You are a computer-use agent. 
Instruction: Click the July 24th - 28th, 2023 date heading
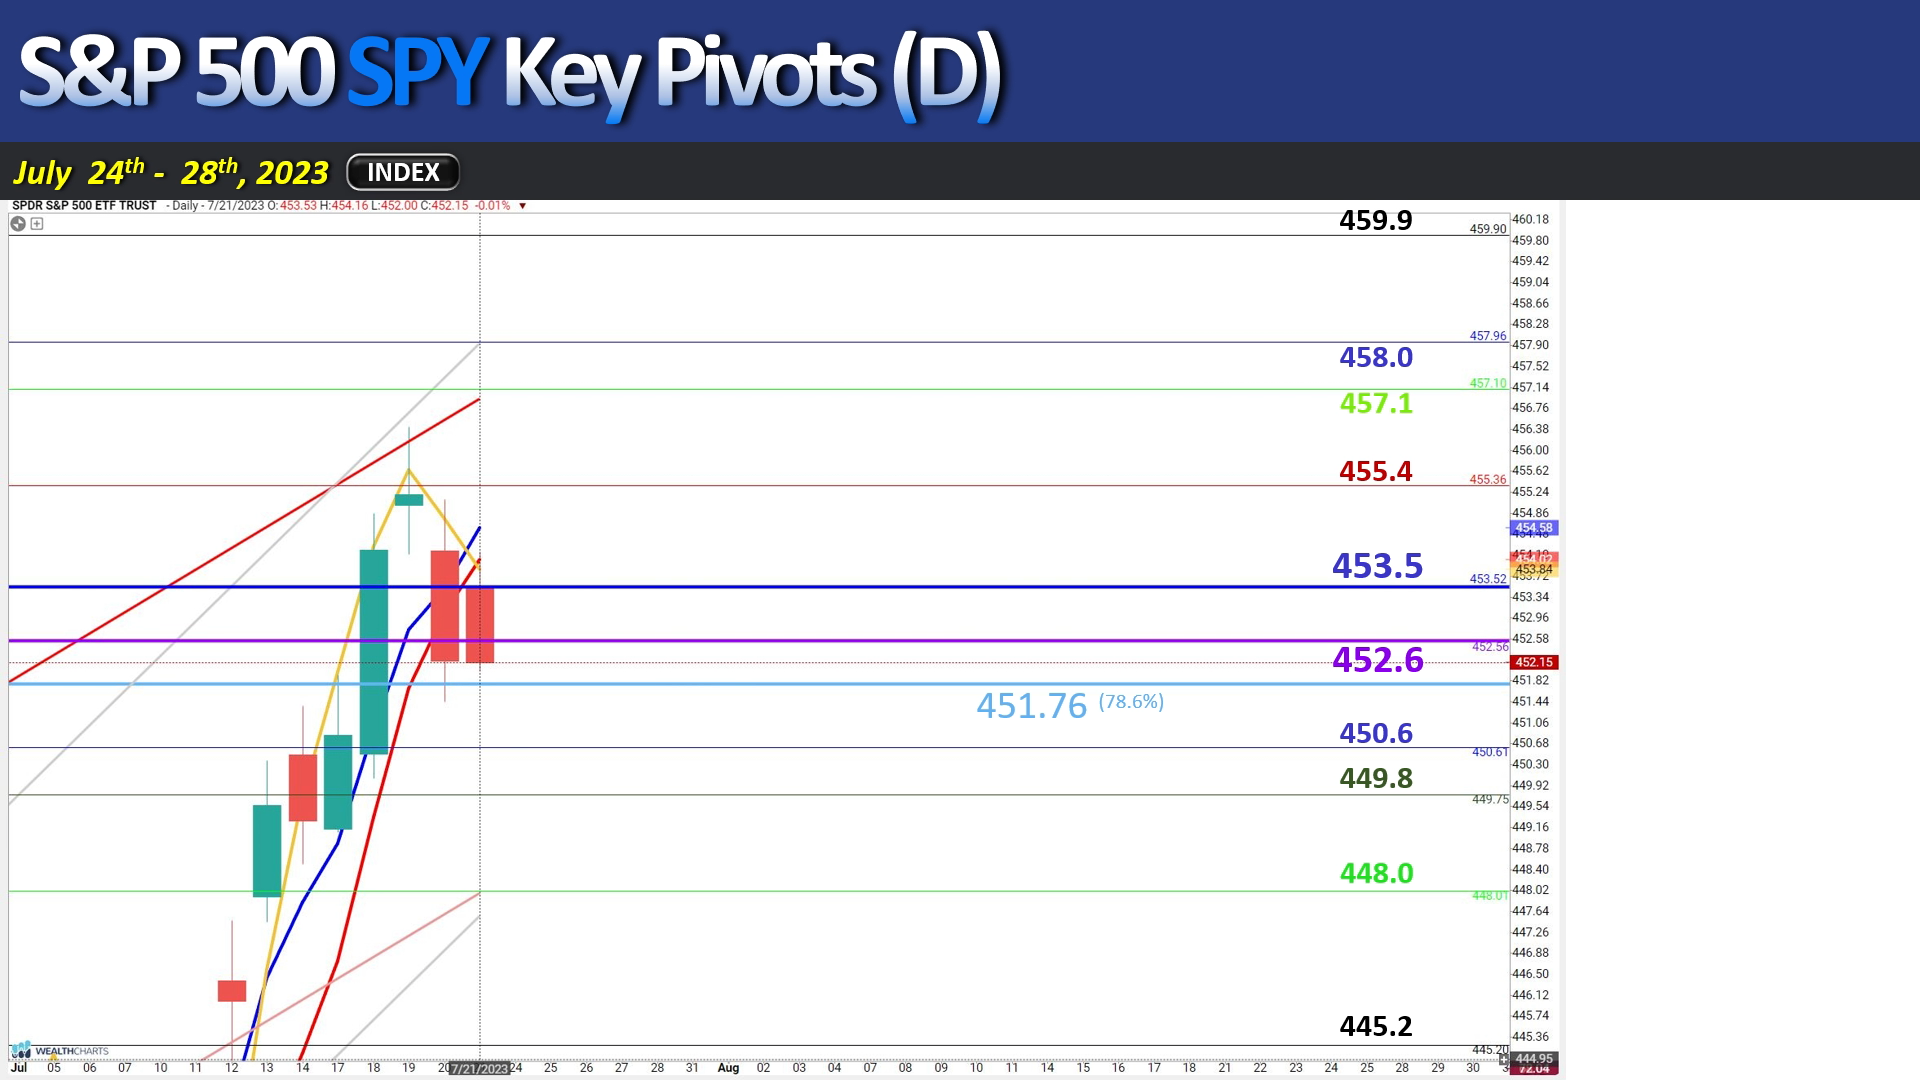click(x=170, y=172)
